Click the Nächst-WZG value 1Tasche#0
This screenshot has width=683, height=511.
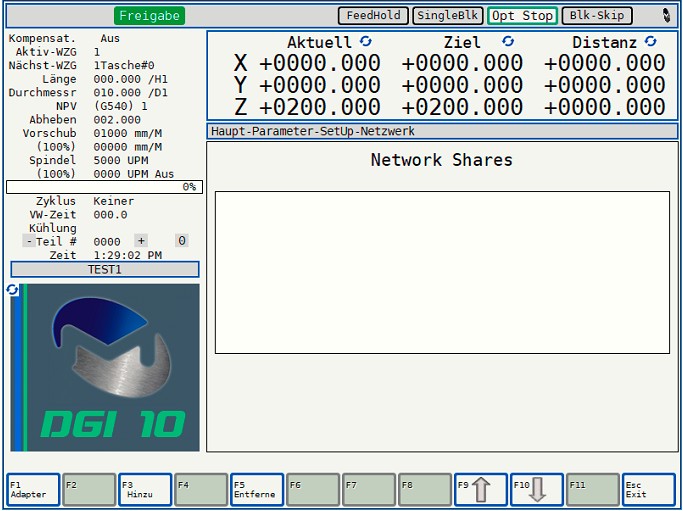click(124, 65)
